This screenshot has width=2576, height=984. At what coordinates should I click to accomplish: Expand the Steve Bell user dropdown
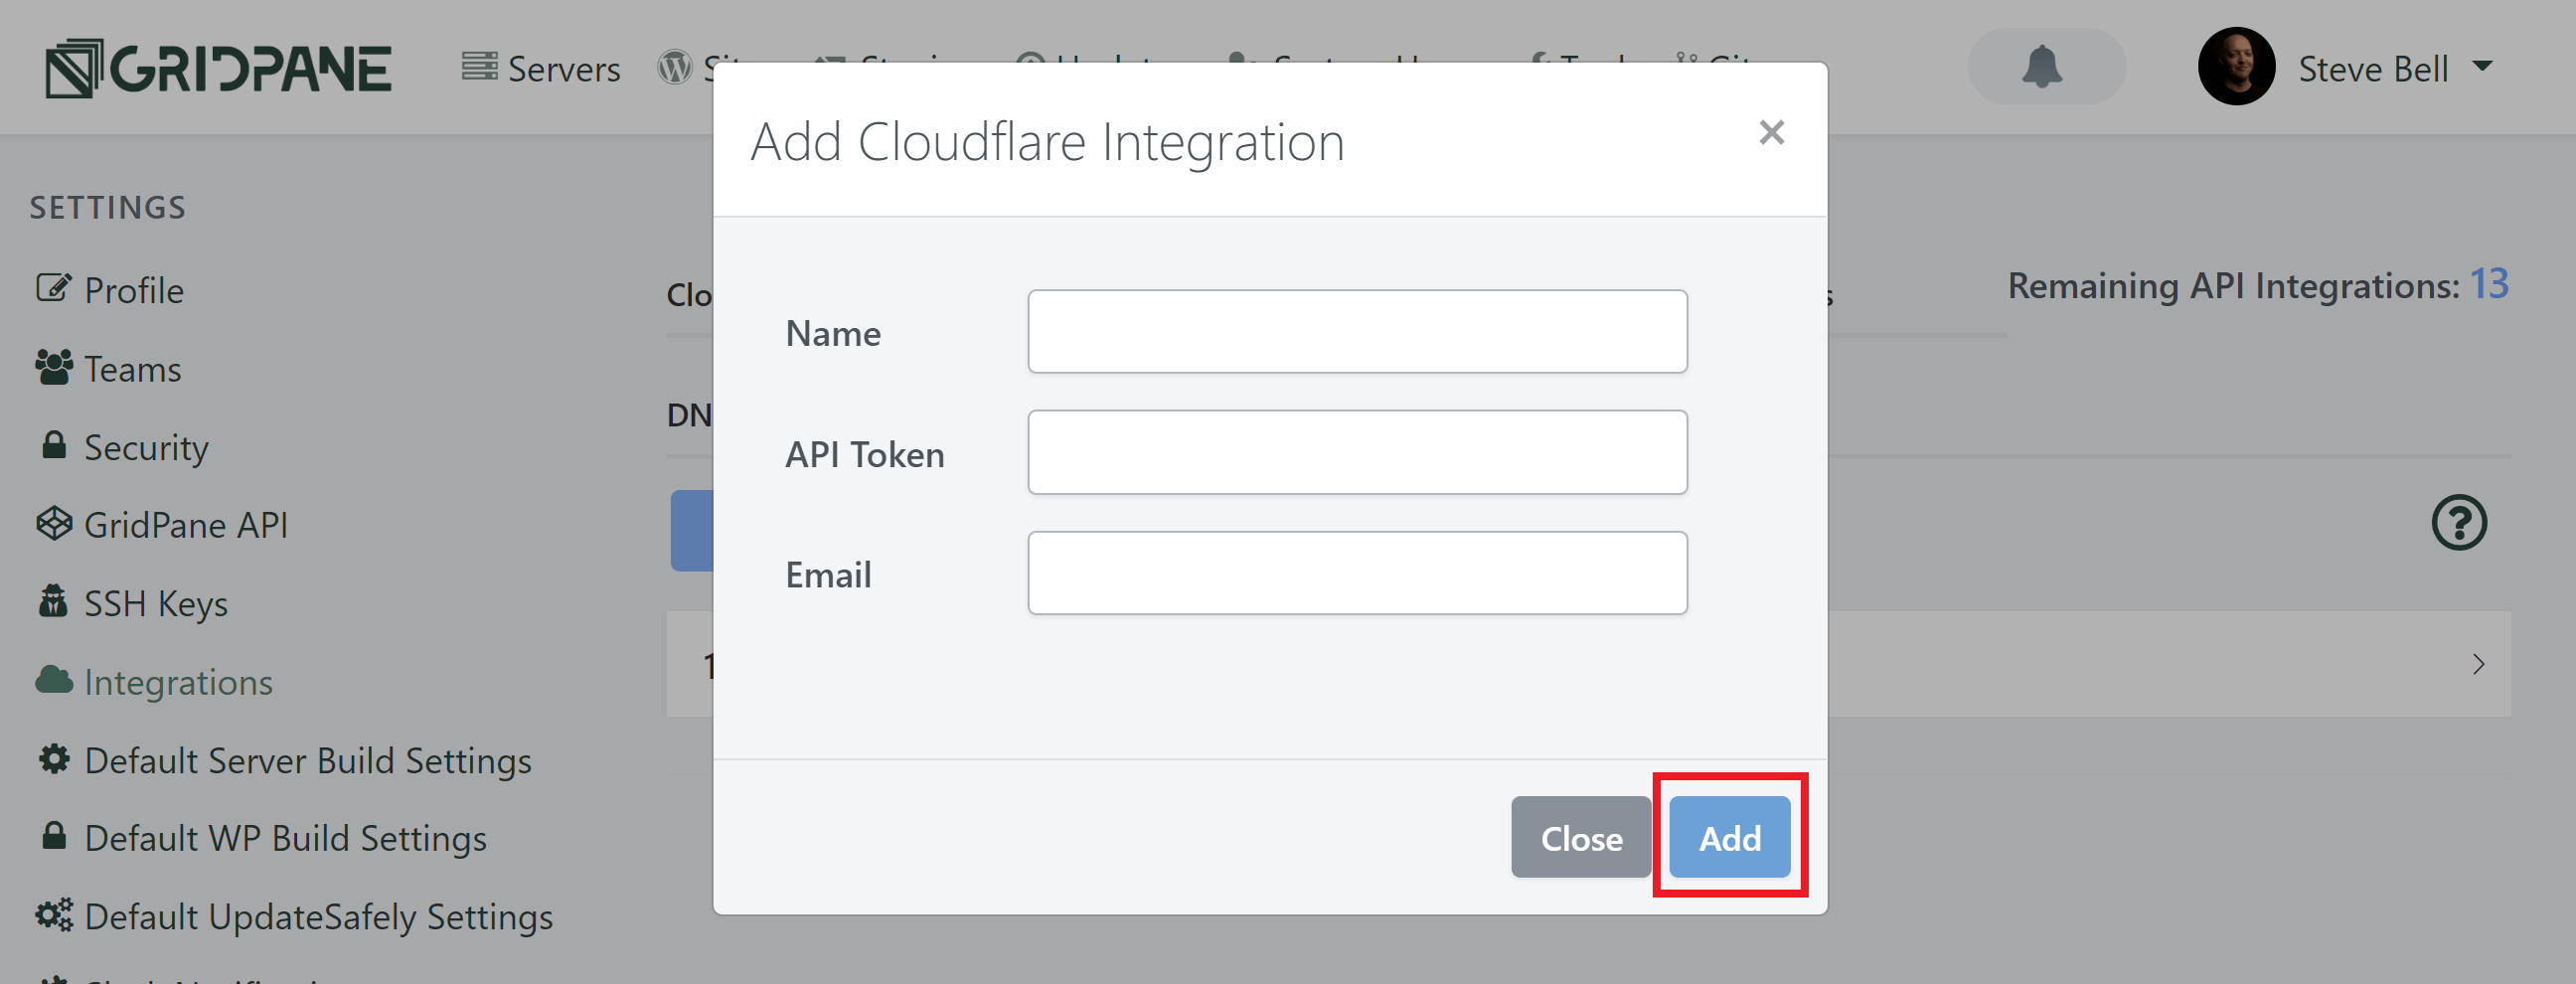2482,67
